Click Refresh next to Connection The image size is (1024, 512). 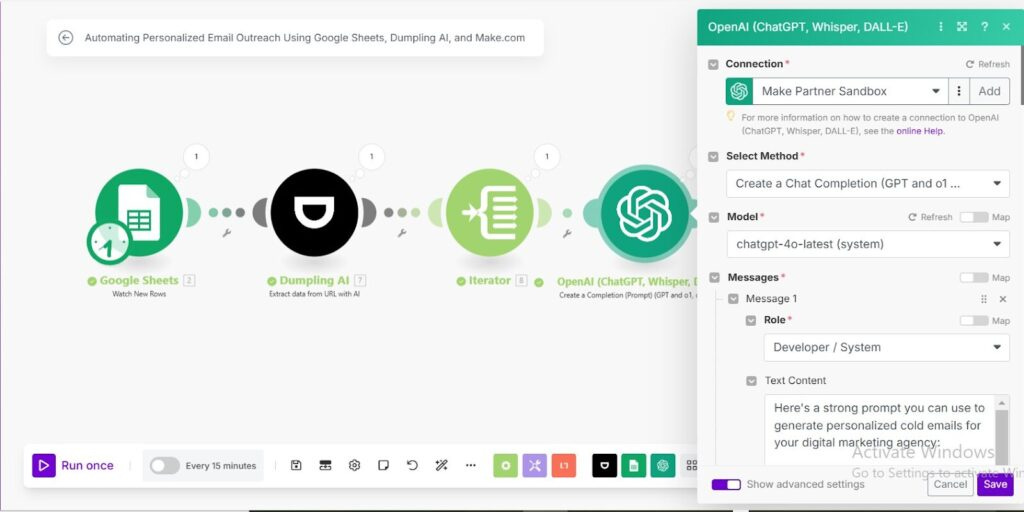tap(987, 64)
